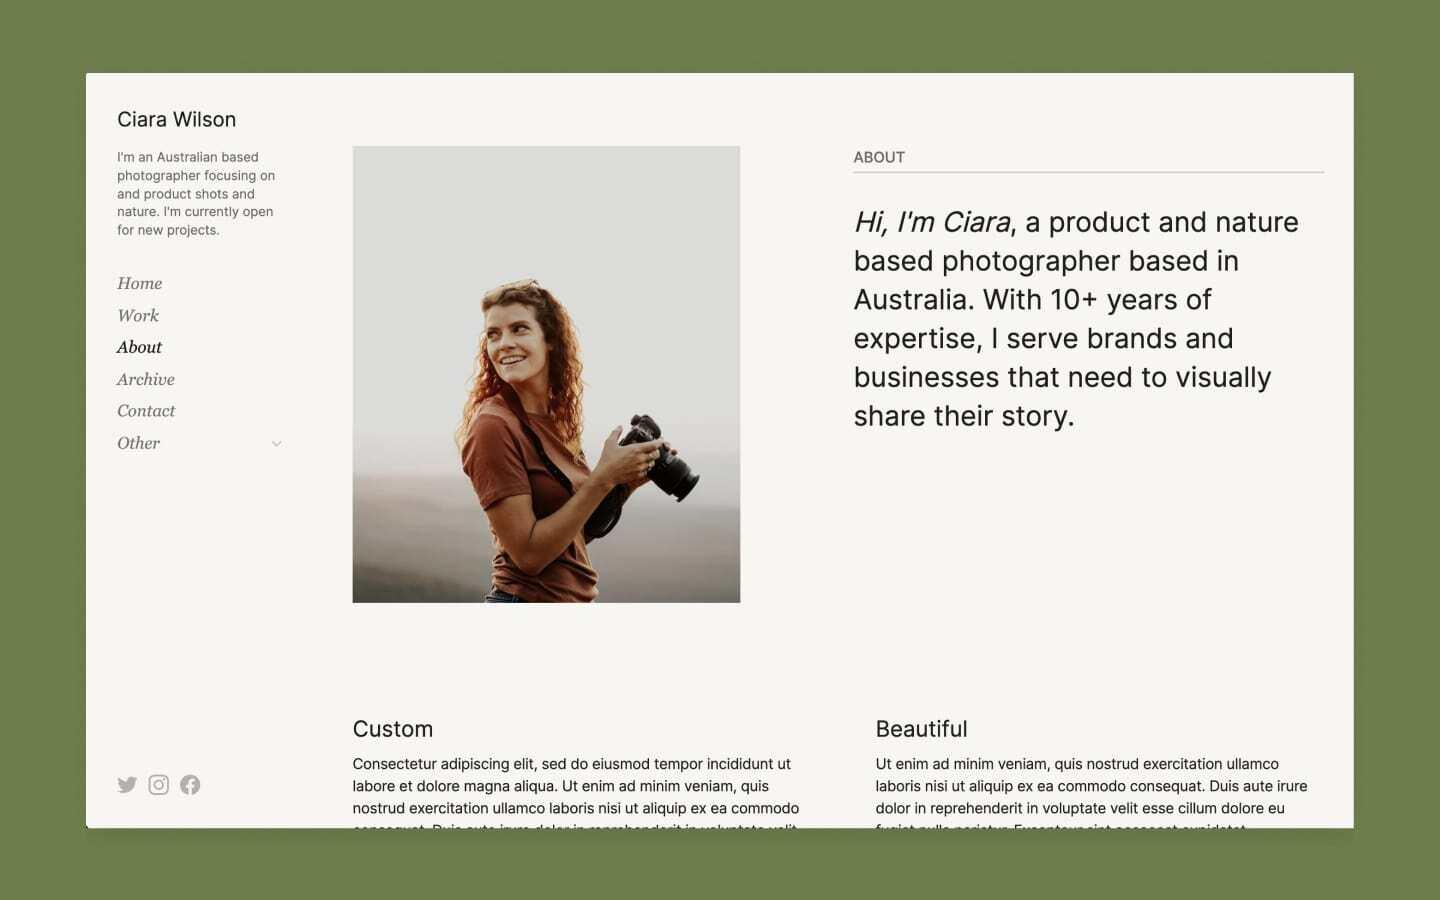Open the photographer portrait photo
This screenshot has height=900, width=1440.
click(x=546, y=374)
